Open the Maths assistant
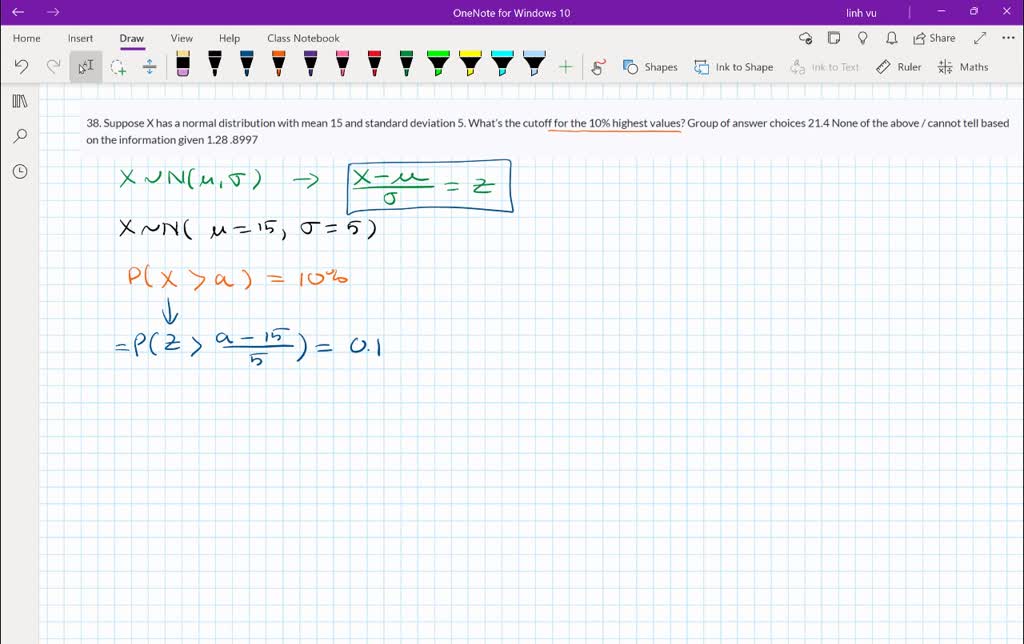This screenshot has width=1024, height=644. point(962,67)
